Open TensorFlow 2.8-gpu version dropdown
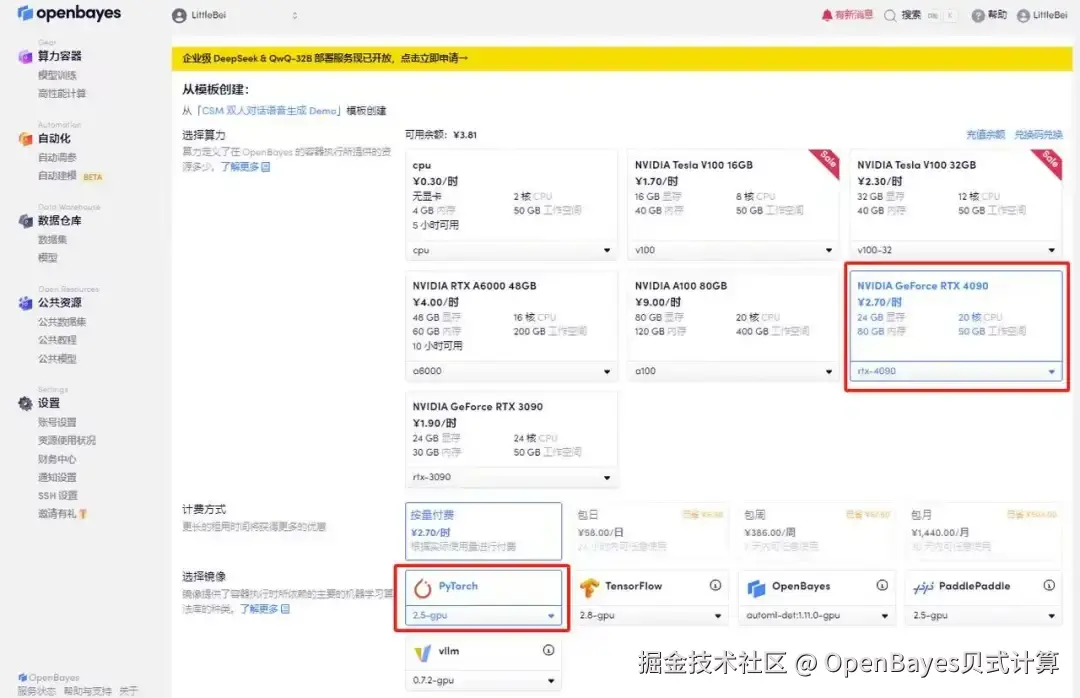Screen dimensions: 1080x698 point(650,616)
